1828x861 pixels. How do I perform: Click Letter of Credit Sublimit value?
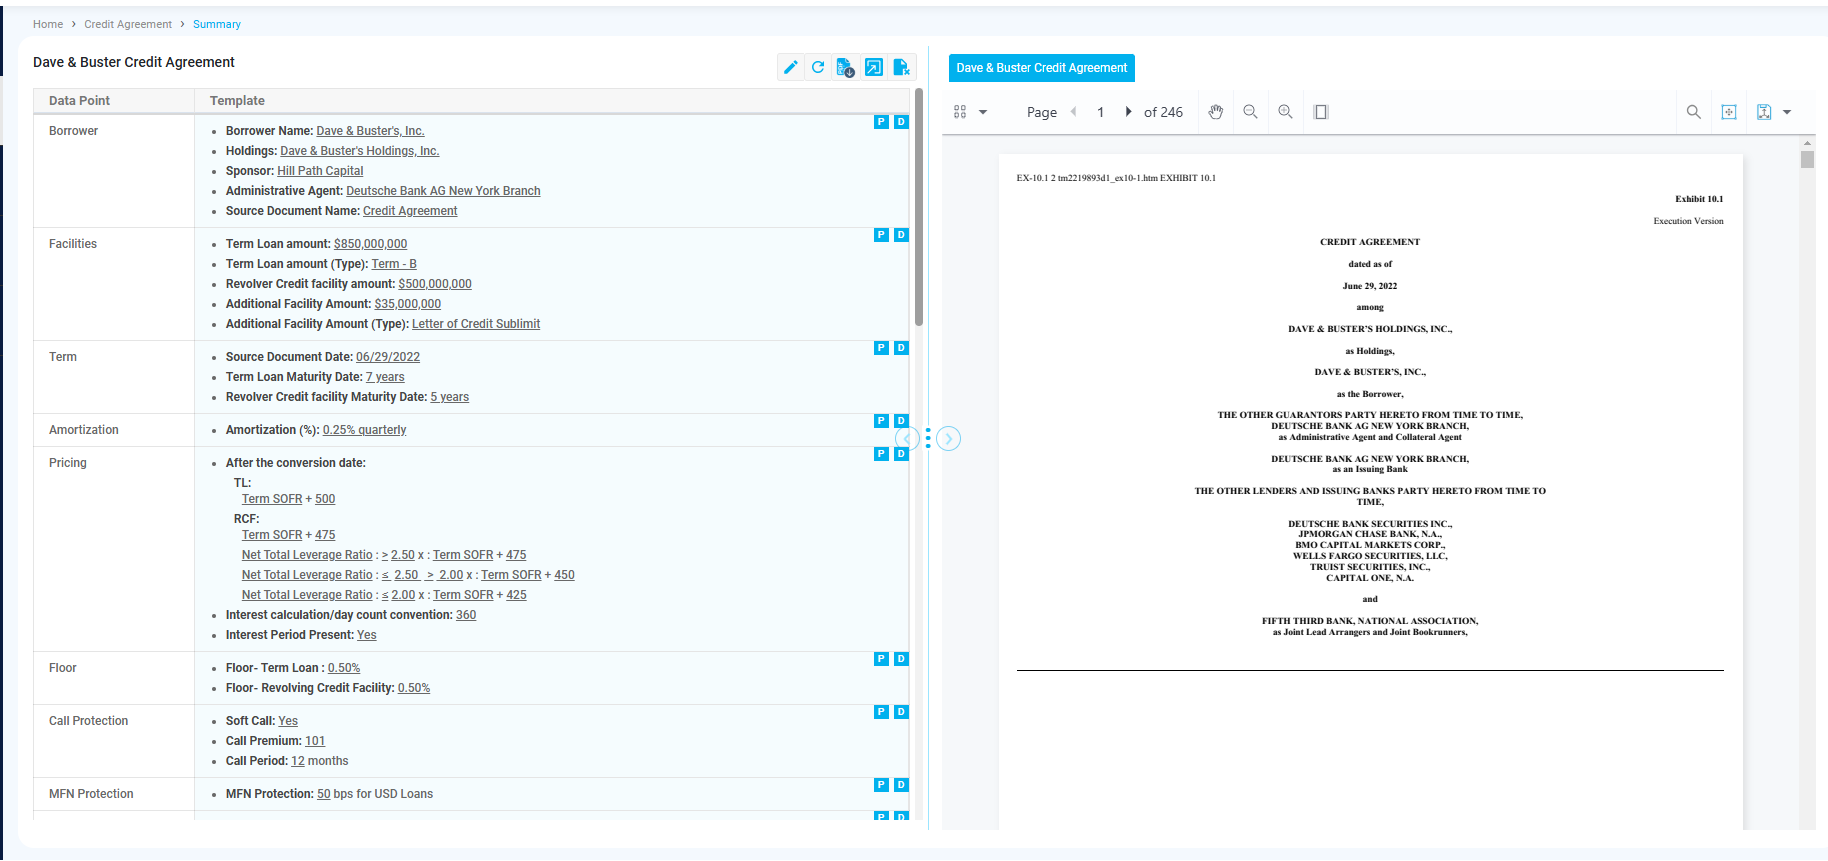coord(476,324)
